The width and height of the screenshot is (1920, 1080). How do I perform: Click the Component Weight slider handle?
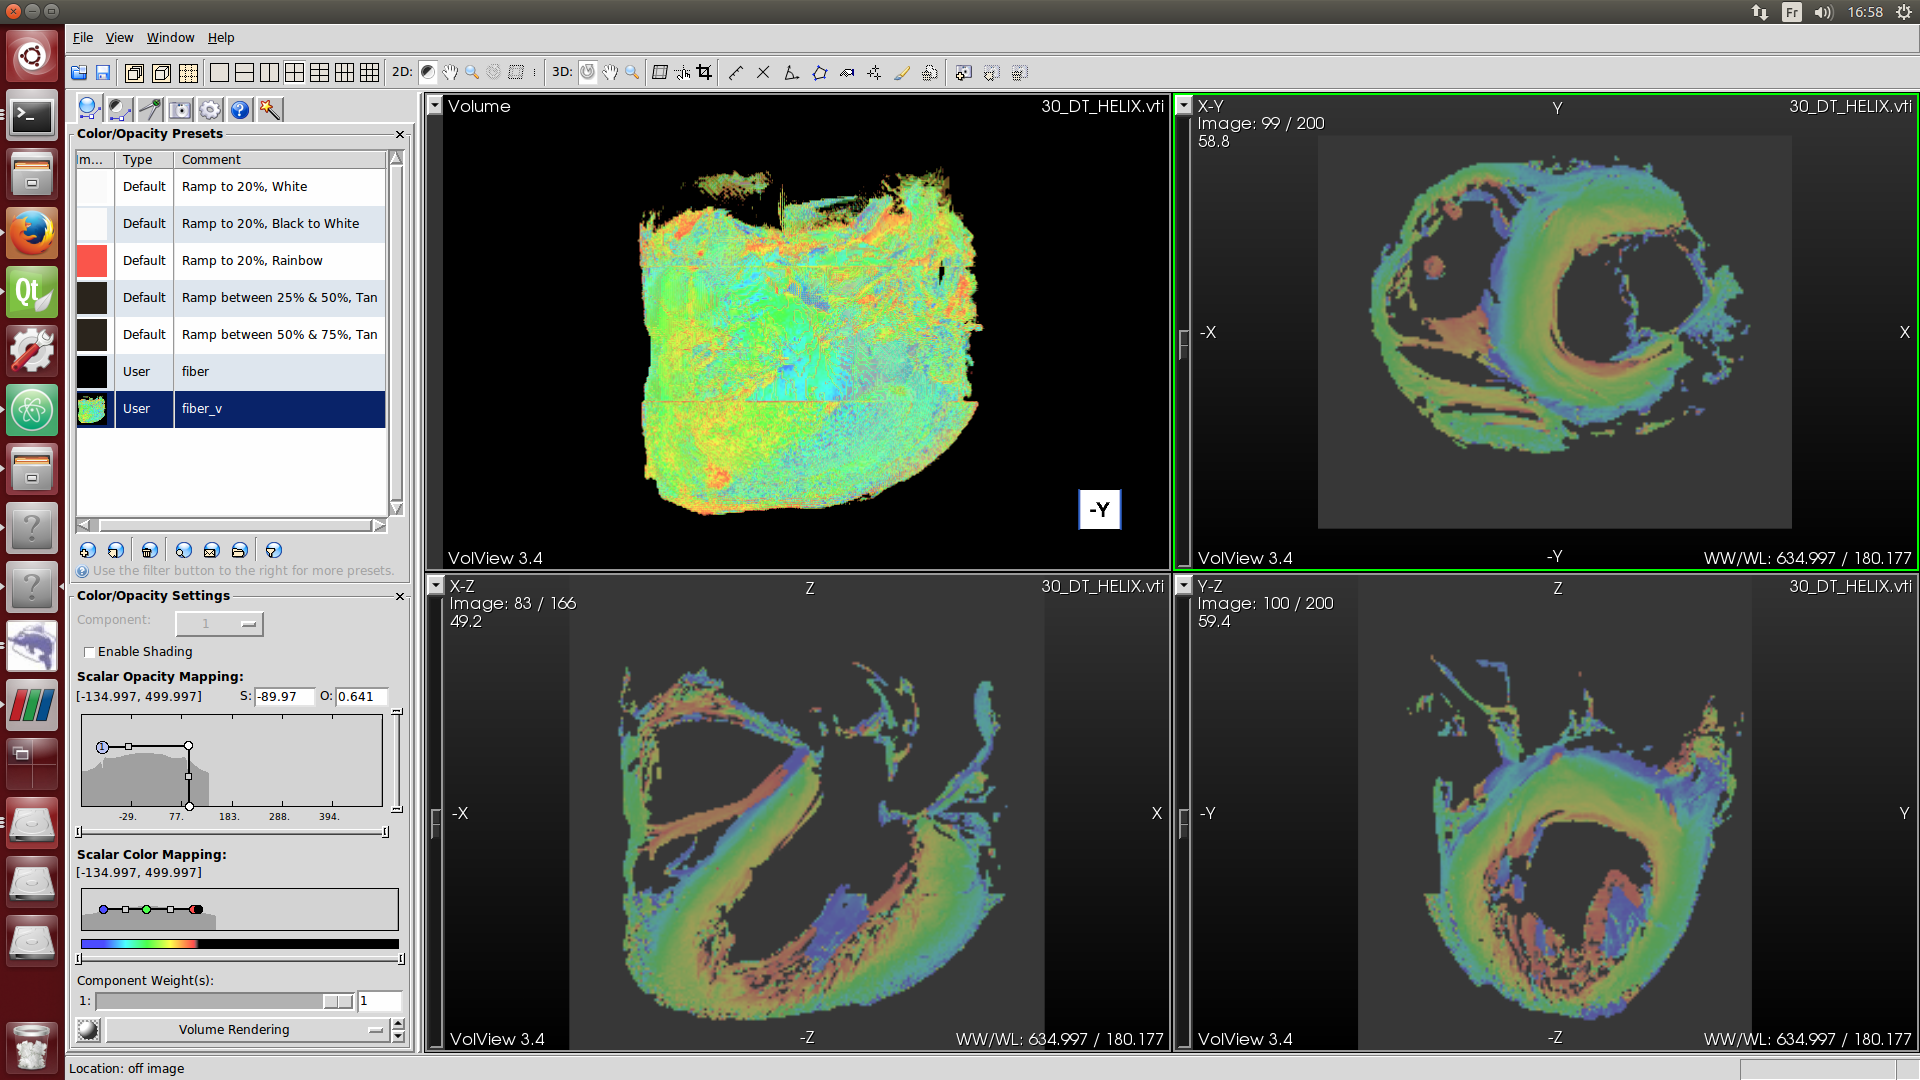338,1001
